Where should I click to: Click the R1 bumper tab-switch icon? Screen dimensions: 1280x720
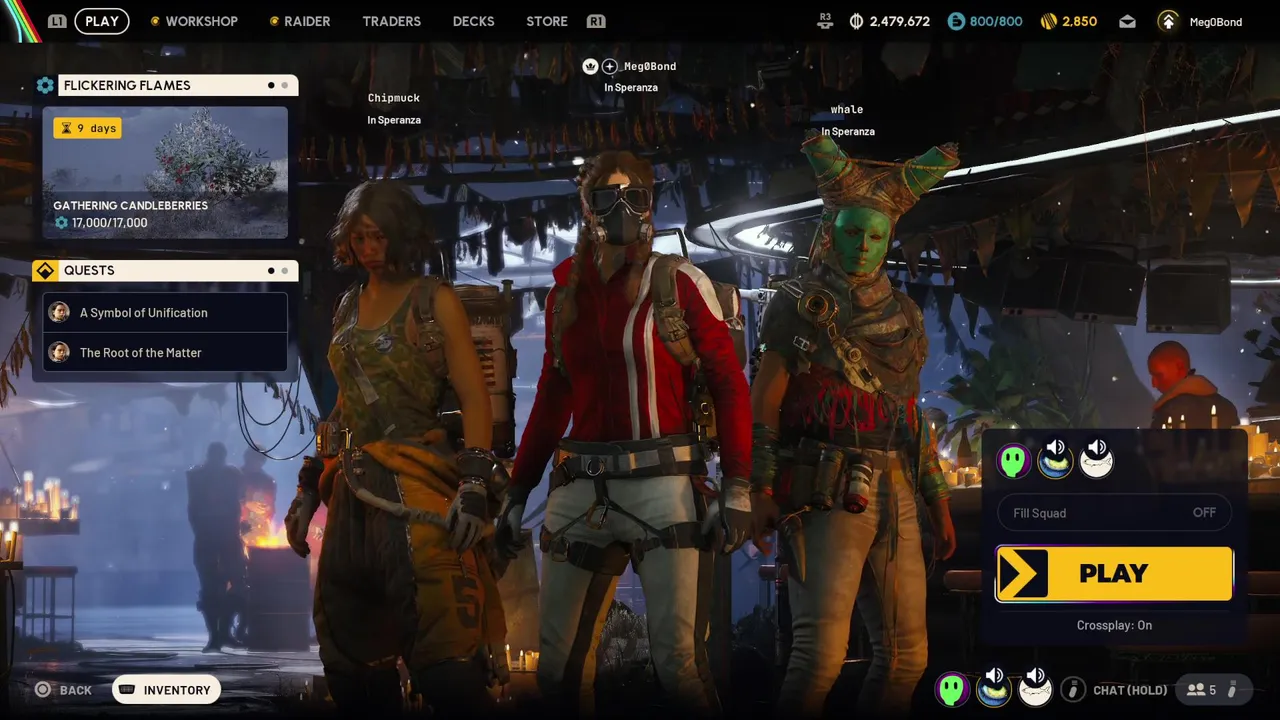[596, 21]
